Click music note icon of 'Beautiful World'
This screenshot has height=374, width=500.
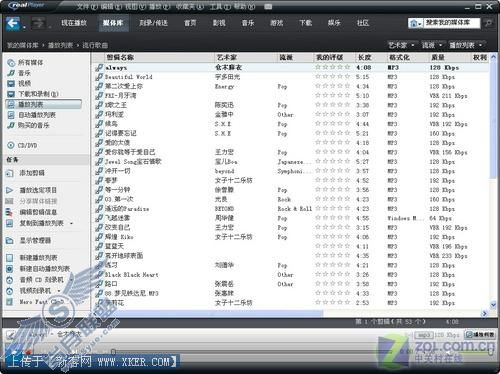[99, 77]
